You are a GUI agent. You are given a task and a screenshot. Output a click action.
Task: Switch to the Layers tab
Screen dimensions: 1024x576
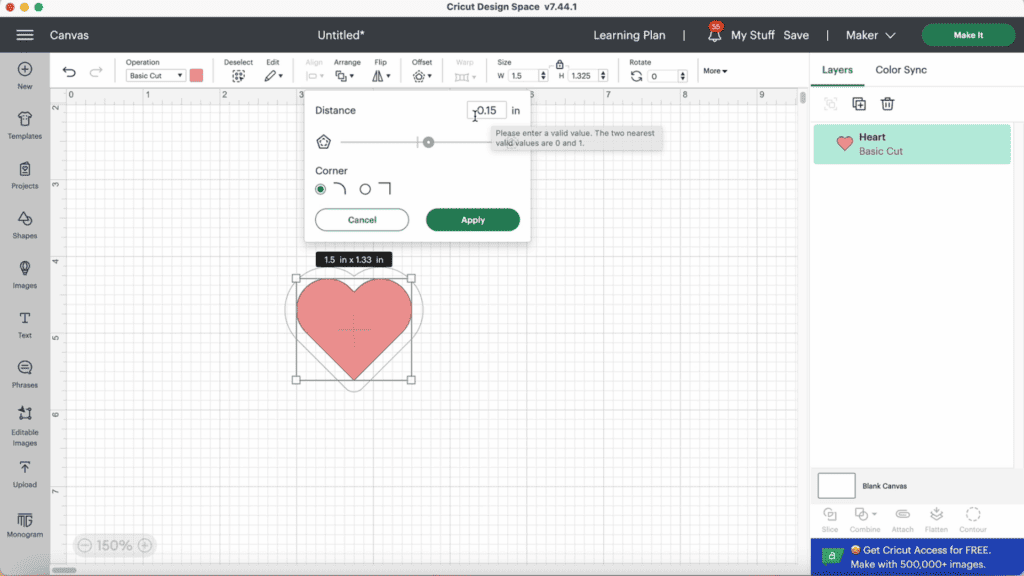(x=837, y=70)
